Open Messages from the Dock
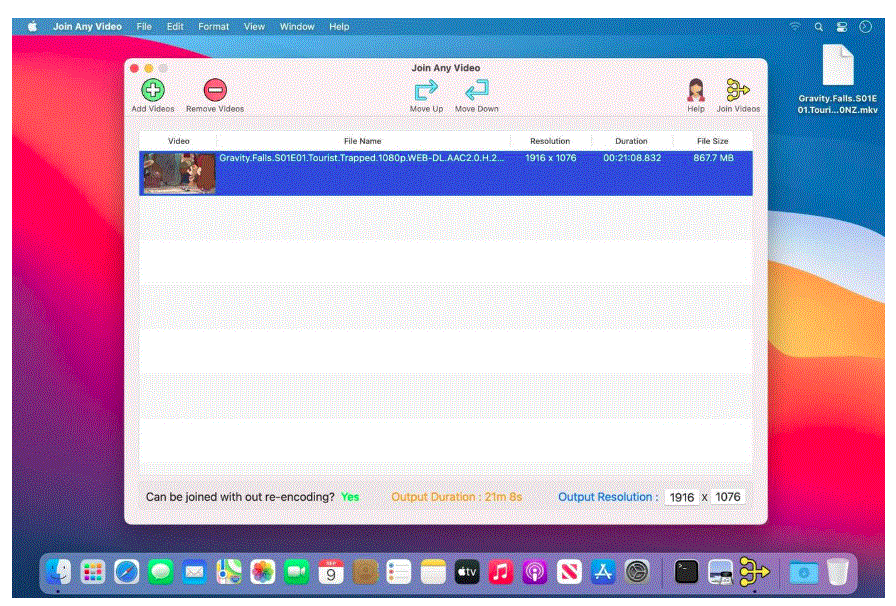The image size is (896, 606). click(161, 572)
